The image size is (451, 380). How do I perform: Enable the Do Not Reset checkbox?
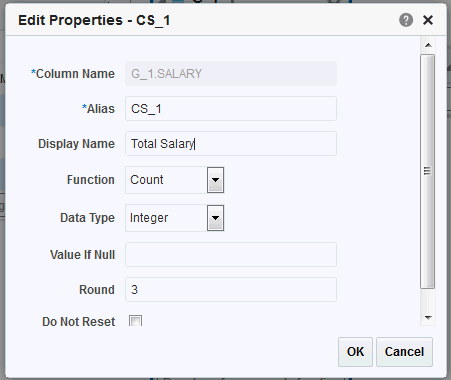click(x=135, y=321)
